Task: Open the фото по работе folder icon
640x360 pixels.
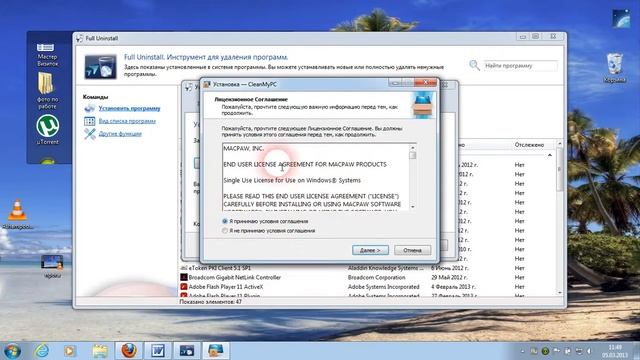Action: 47,90
